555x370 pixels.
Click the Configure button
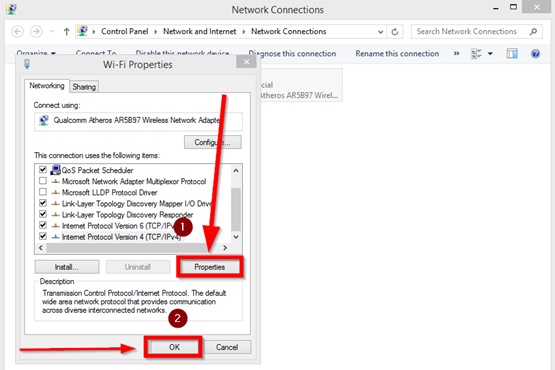(x=213, y=142)
